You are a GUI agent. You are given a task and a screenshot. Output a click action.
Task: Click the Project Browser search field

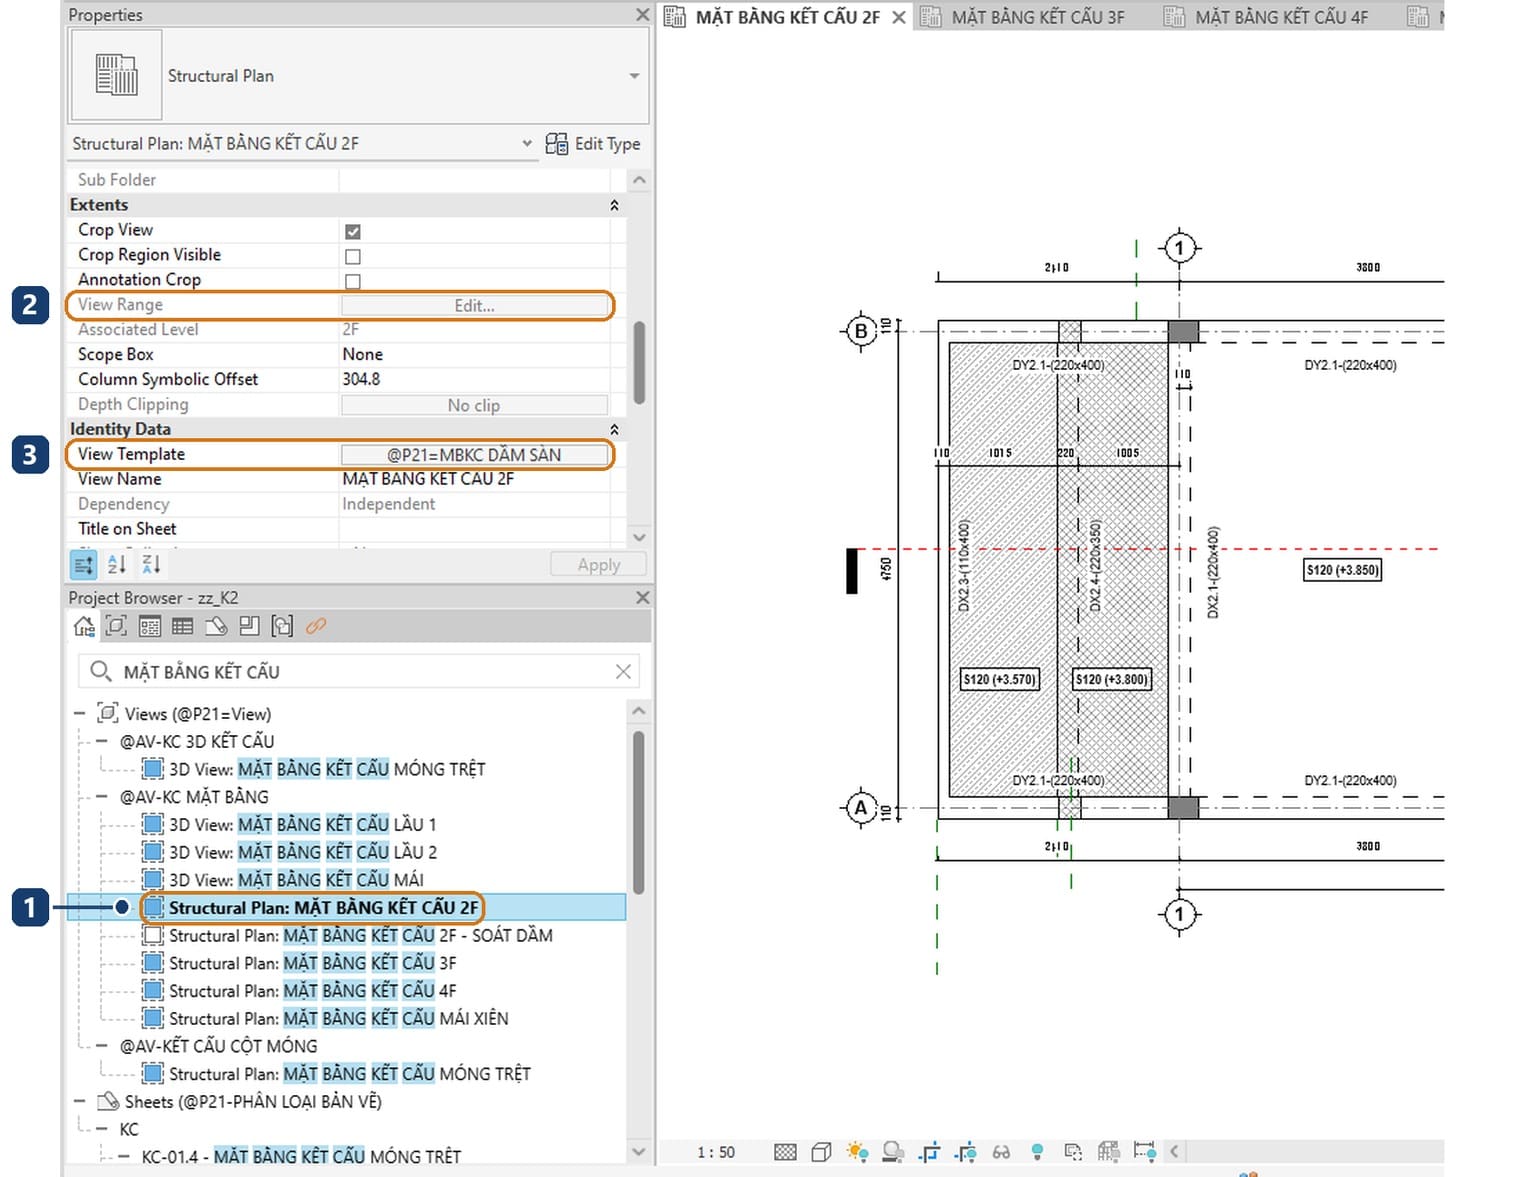(x=358, y=671)
